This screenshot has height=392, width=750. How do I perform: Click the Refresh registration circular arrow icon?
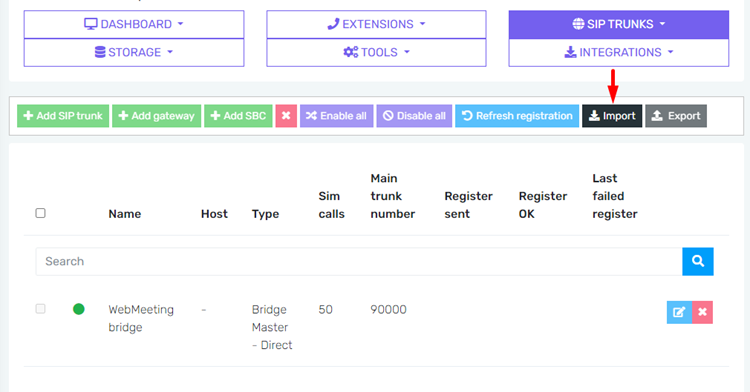pyautogui.click(x=467, y=116)
